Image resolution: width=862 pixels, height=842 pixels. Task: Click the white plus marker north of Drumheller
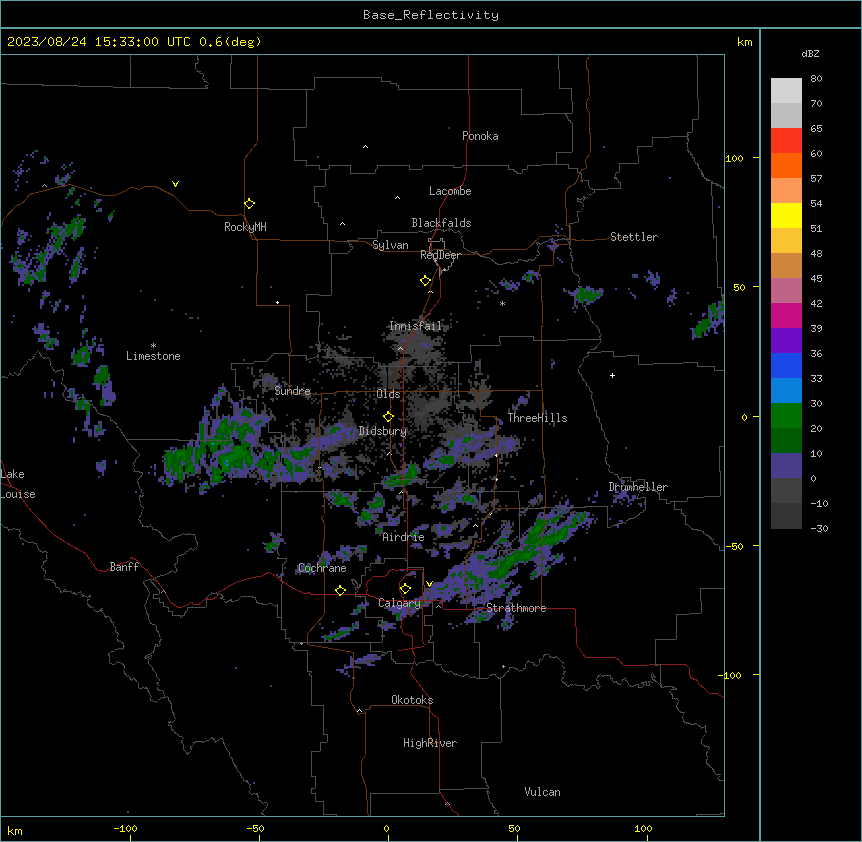[612, 375]
